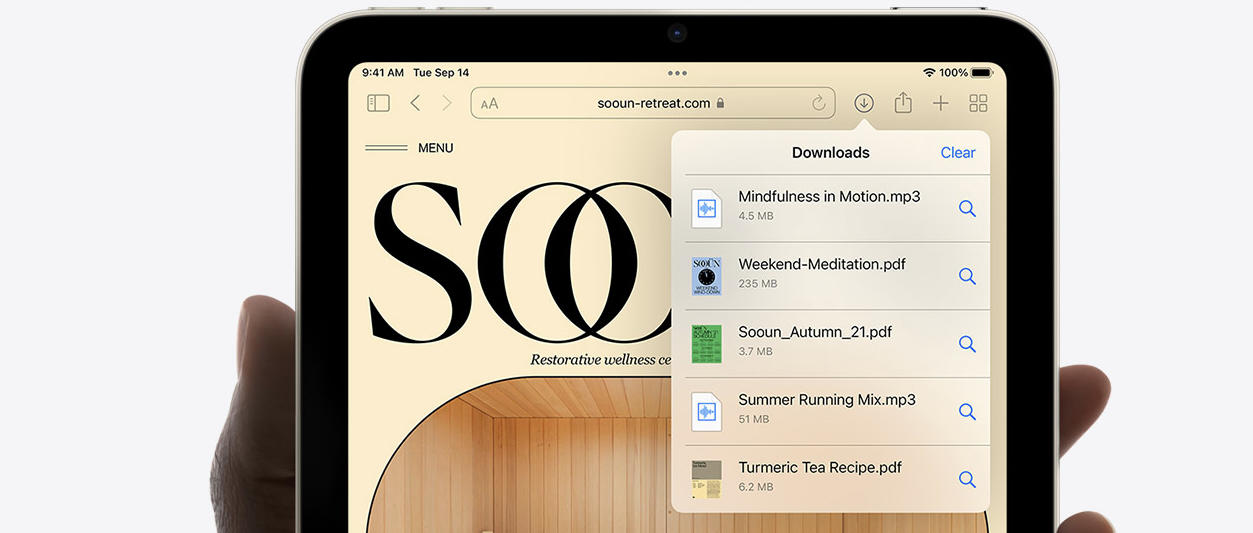The width and height of the screenshot is (1253, 533).
Task: Show Summer Running Mix.mp3 in Files
Action: coord(967,411)
